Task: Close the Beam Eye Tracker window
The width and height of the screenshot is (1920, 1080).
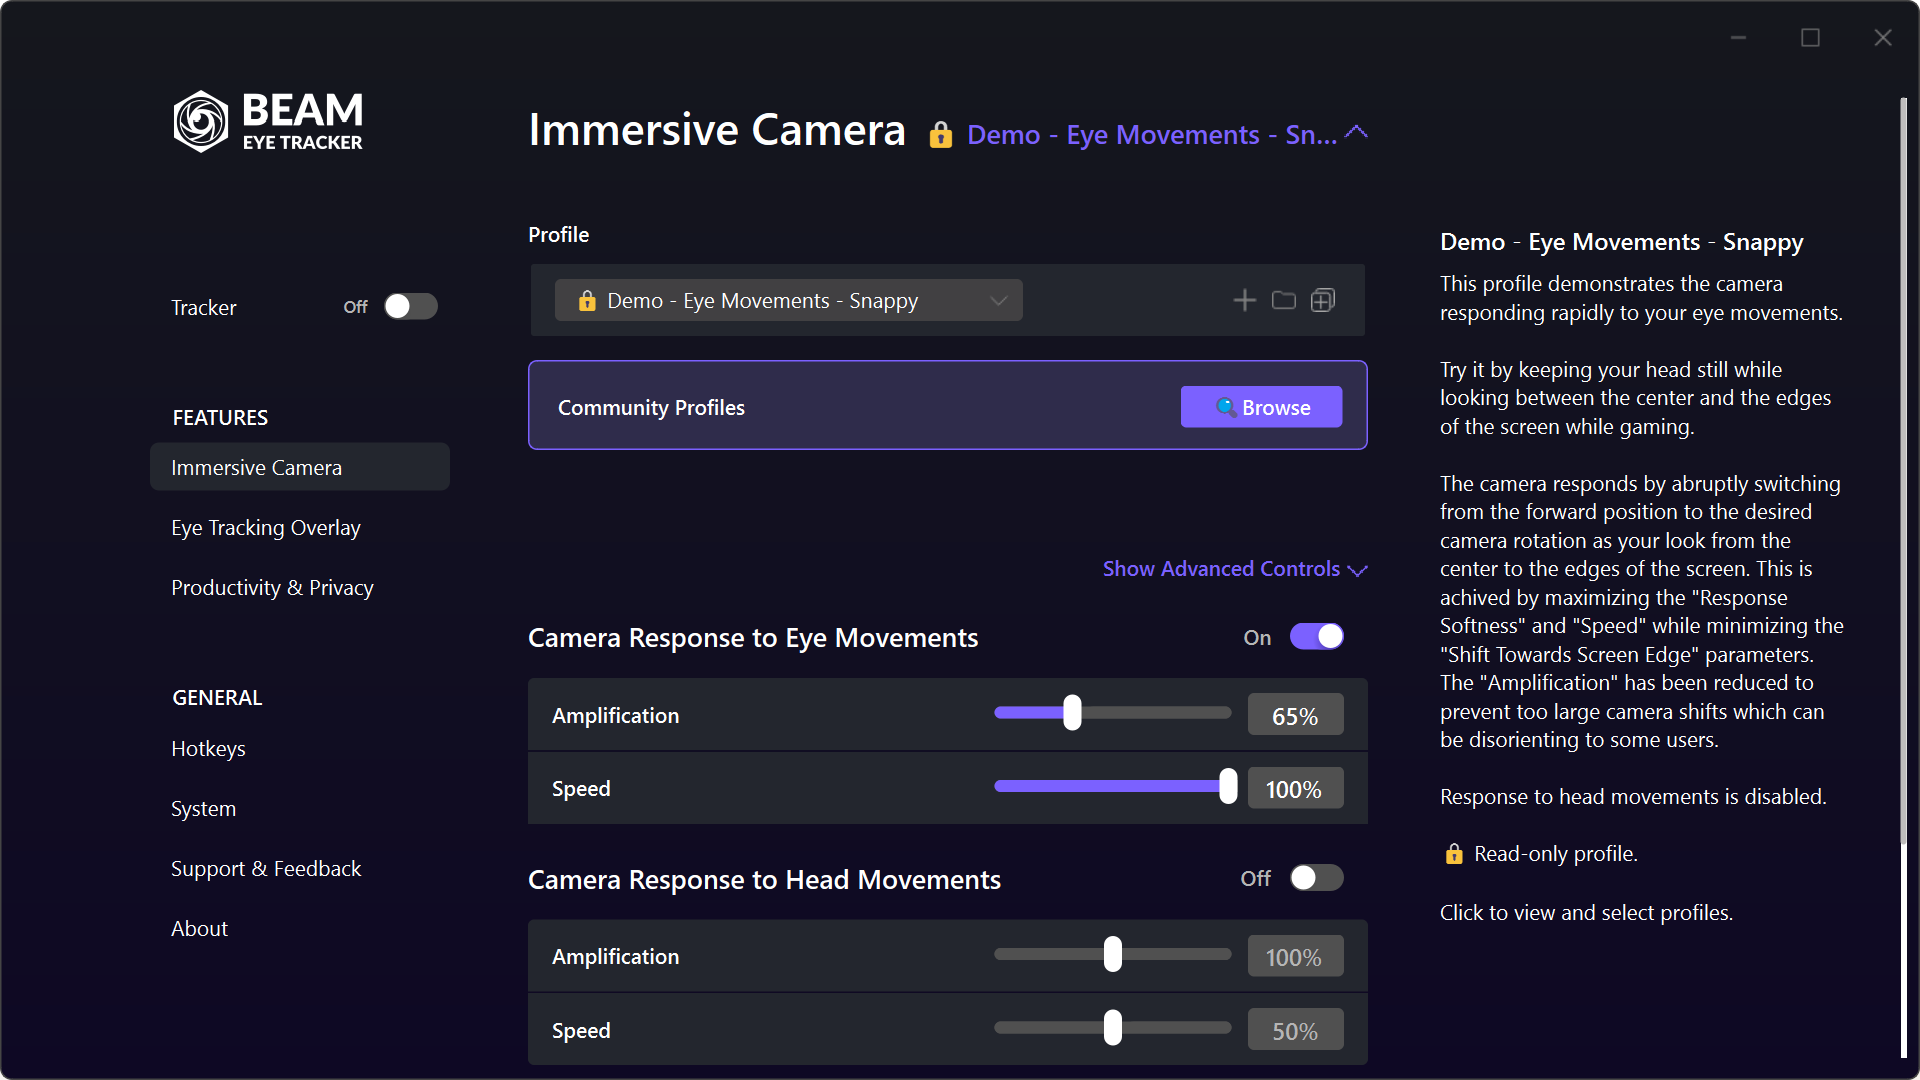Action: [x=1882, y=37]
